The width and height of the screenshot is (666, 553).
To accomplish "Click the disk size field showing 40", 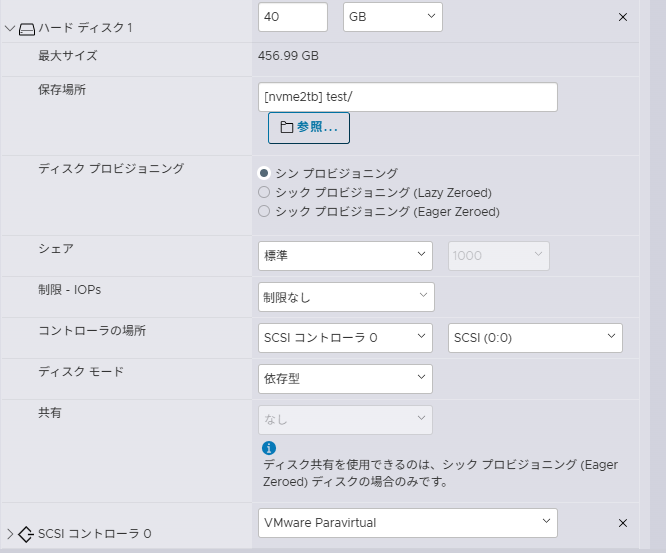I will tap(292, 17).
